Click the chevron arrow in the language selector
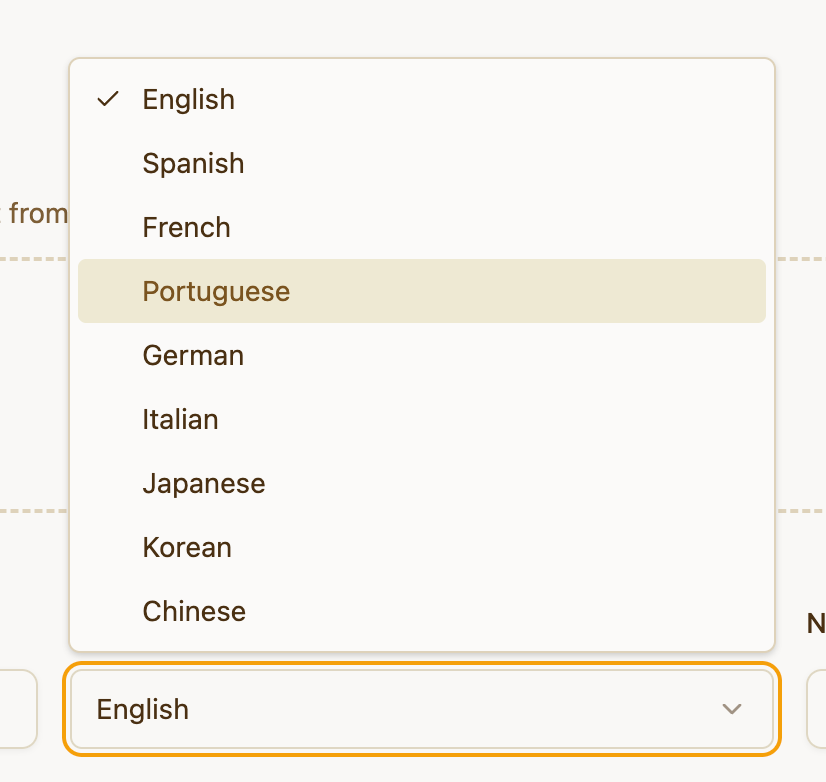Image resolution: width=826 pixels, height=782 pixels. tap(732, 709)
